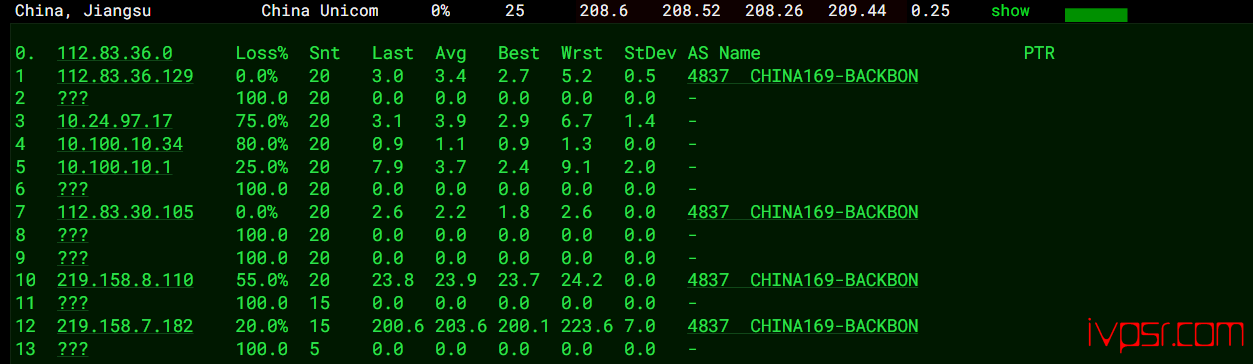Open IP link 10.100.10.34
The height and width of the screenshot is (364, 1253).
click(x=120, y=144)
